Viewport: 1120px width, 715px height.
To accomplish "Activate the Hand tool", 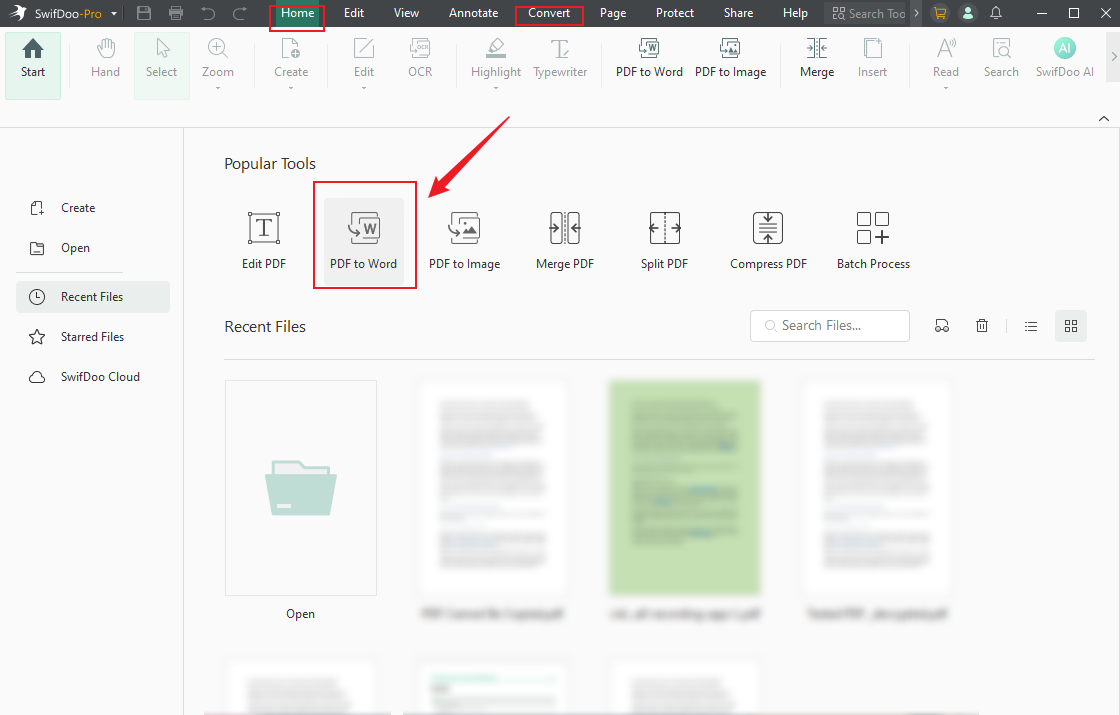I will pyautogui.click(x=105, y=58).
